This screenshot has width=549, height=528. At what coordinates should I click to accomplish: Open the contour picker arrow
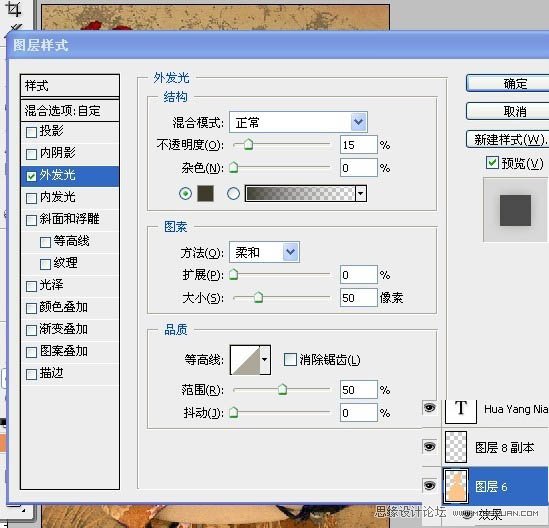pos(265,360)
